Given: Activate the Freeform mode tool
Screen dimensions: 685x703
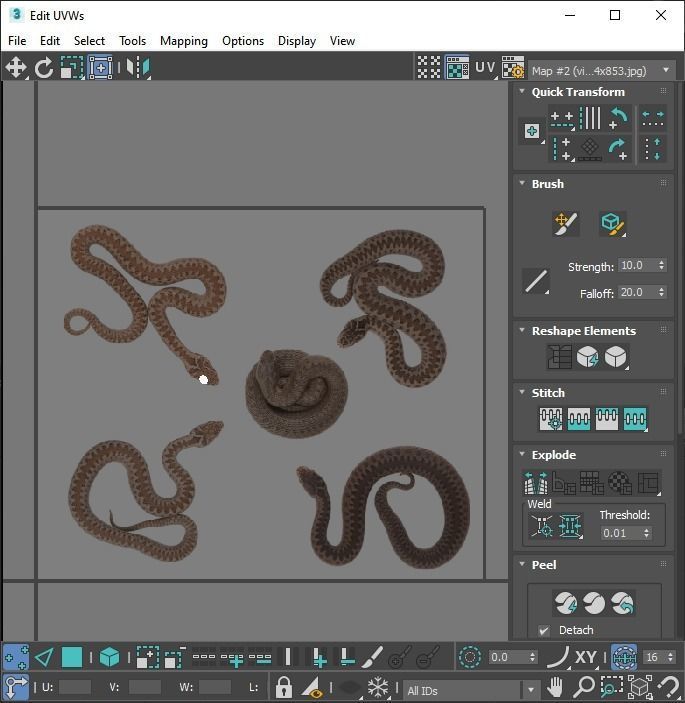Looking at the screenshot, I should tap(100, 68).
